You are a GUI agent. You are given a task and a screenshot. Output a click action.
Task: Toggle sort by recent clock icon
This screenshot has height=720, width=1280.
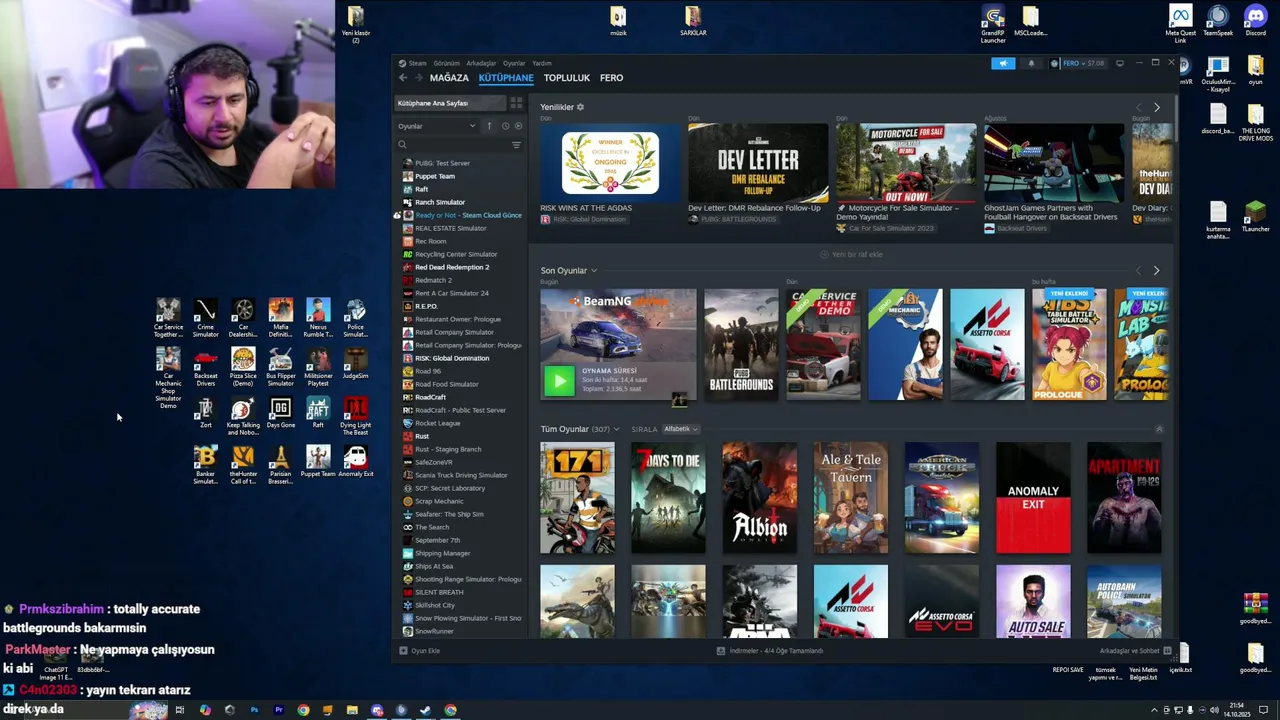pyautogui.click(x=505, y=126)
